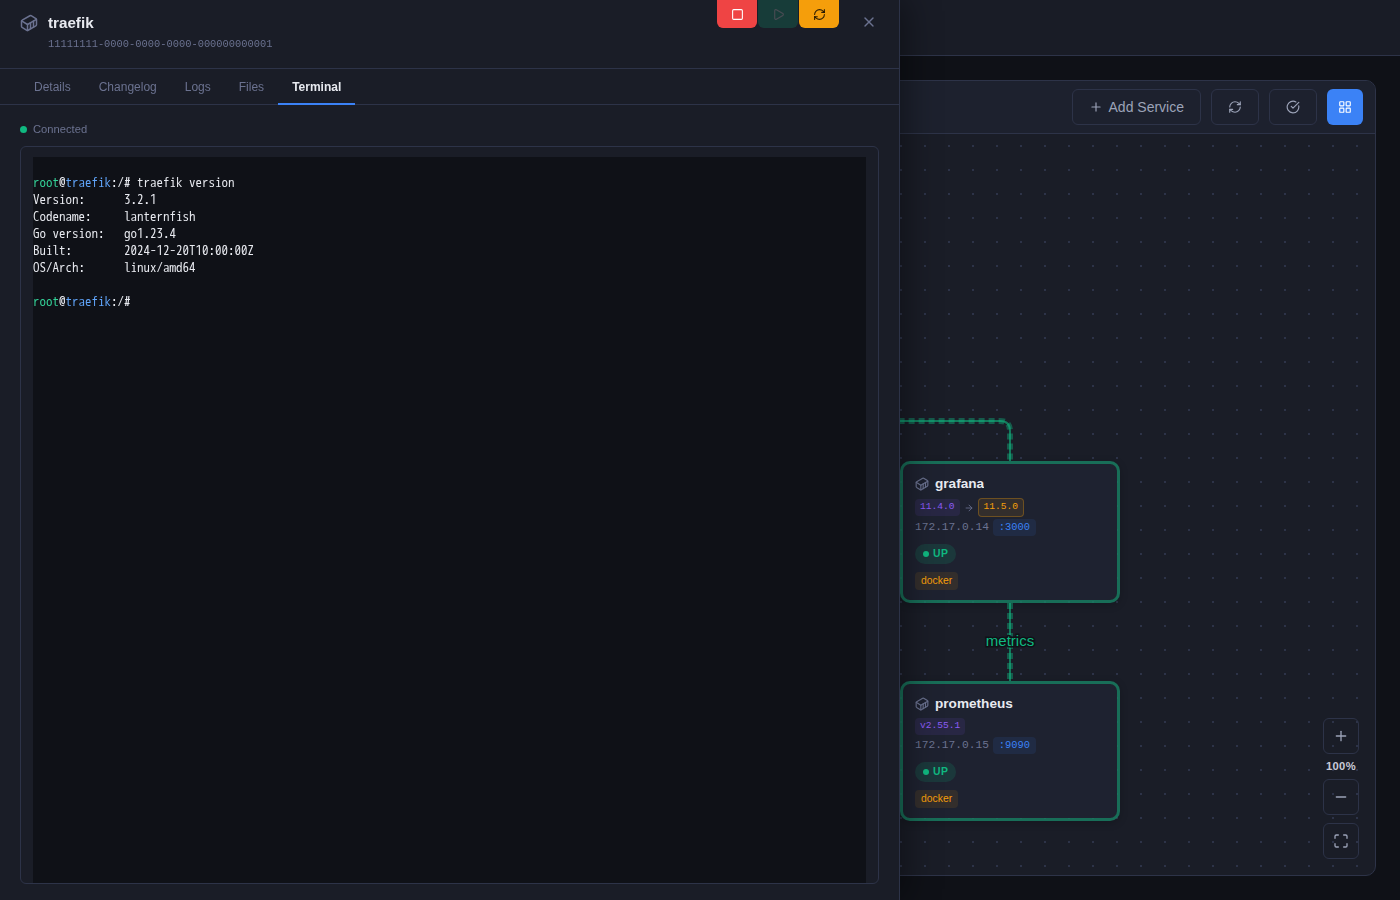Select the grafana service node

click(1010, 532)
